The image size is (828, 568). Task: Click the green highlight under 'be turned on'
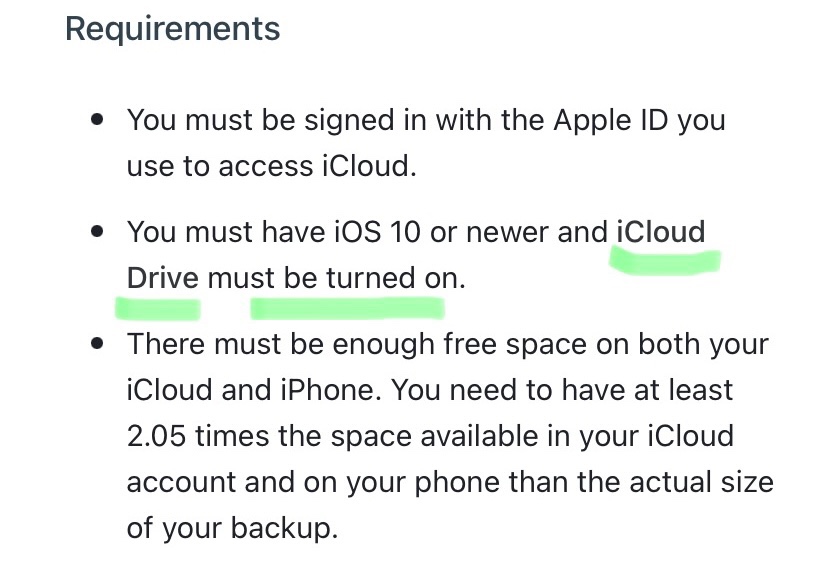click(347, 309)
